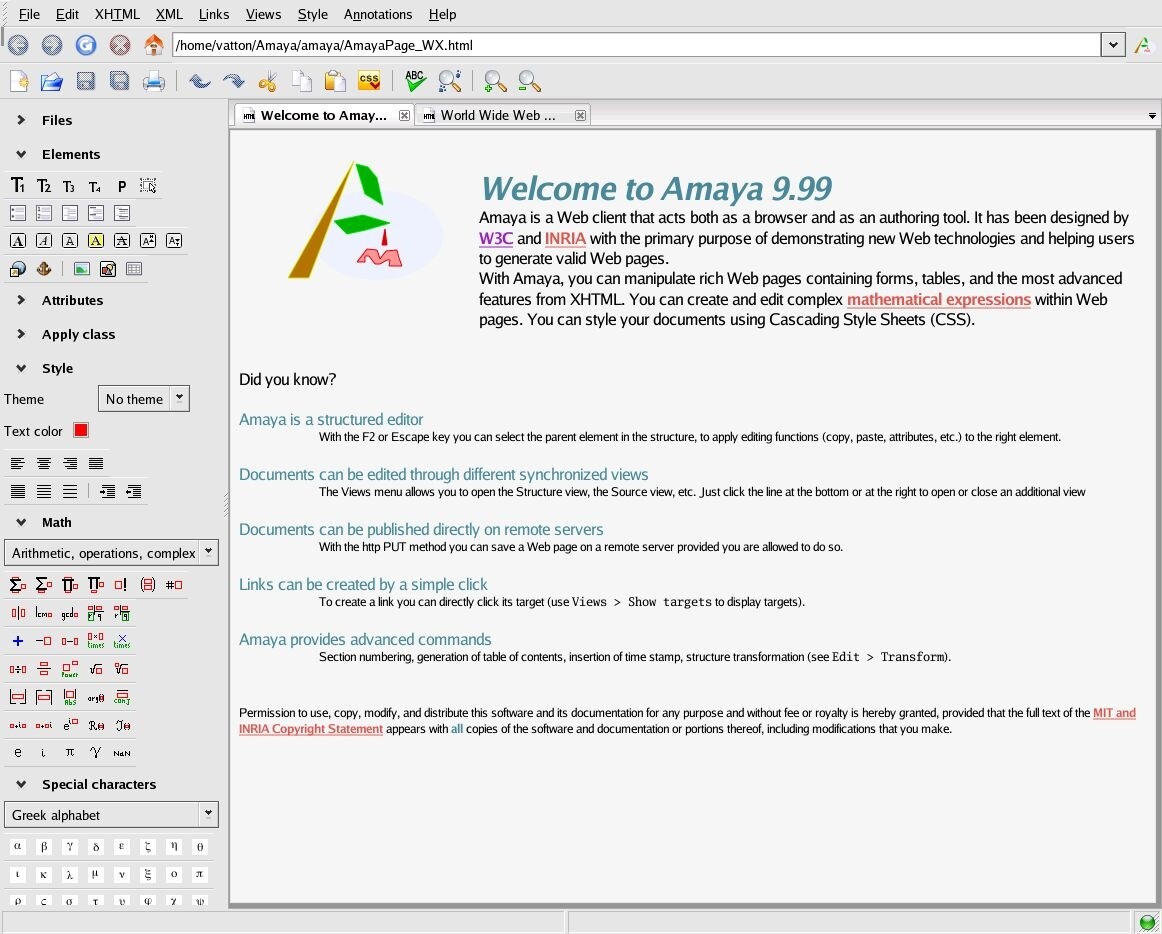The image size is (1162, 934).
Task: Open the No theme dropdown
Action: 144,399
